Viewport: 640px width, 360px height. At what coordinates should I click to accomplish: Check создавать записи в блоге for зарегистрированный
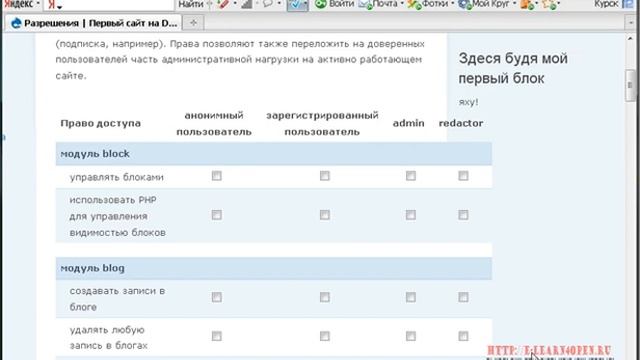[324, 298]
